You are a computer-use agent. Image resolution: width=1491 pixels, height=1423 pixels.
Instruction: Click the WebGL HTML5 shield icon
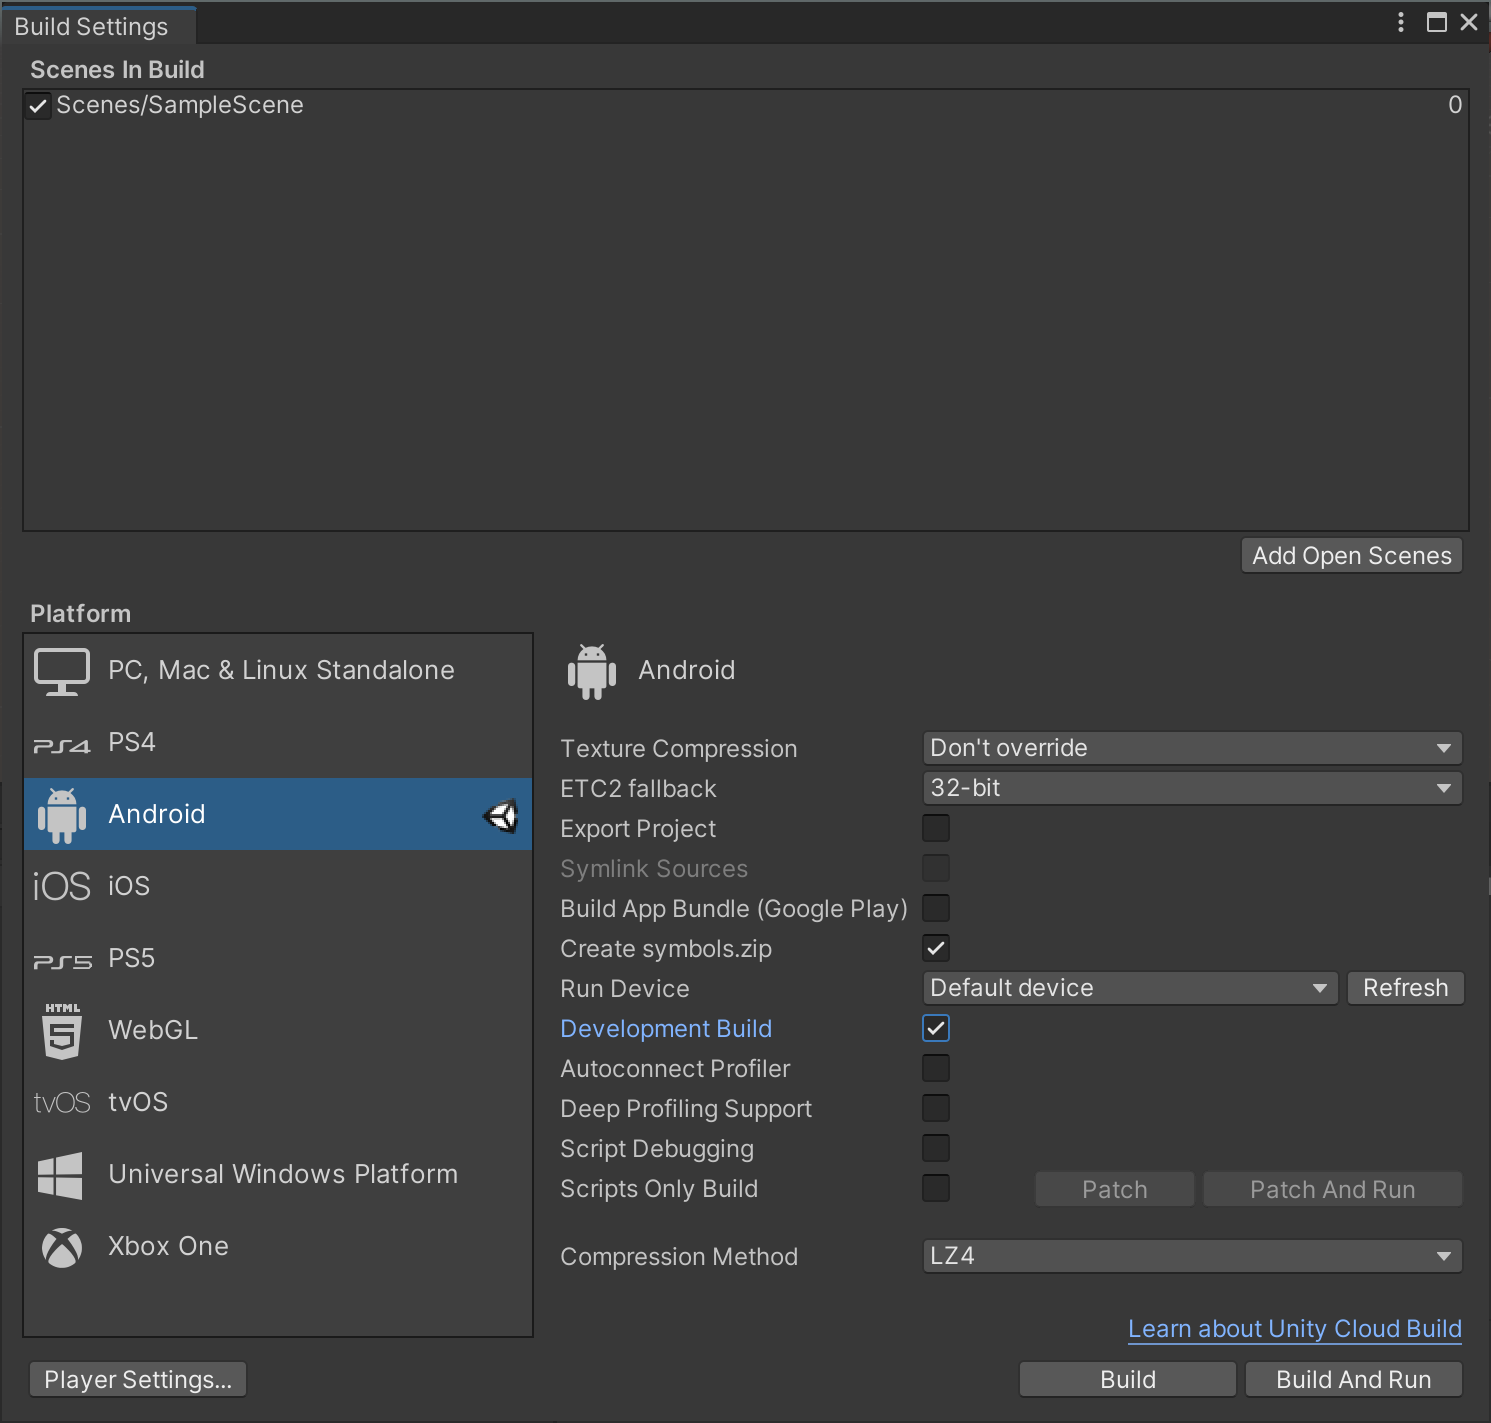(x=62, y=1031)
